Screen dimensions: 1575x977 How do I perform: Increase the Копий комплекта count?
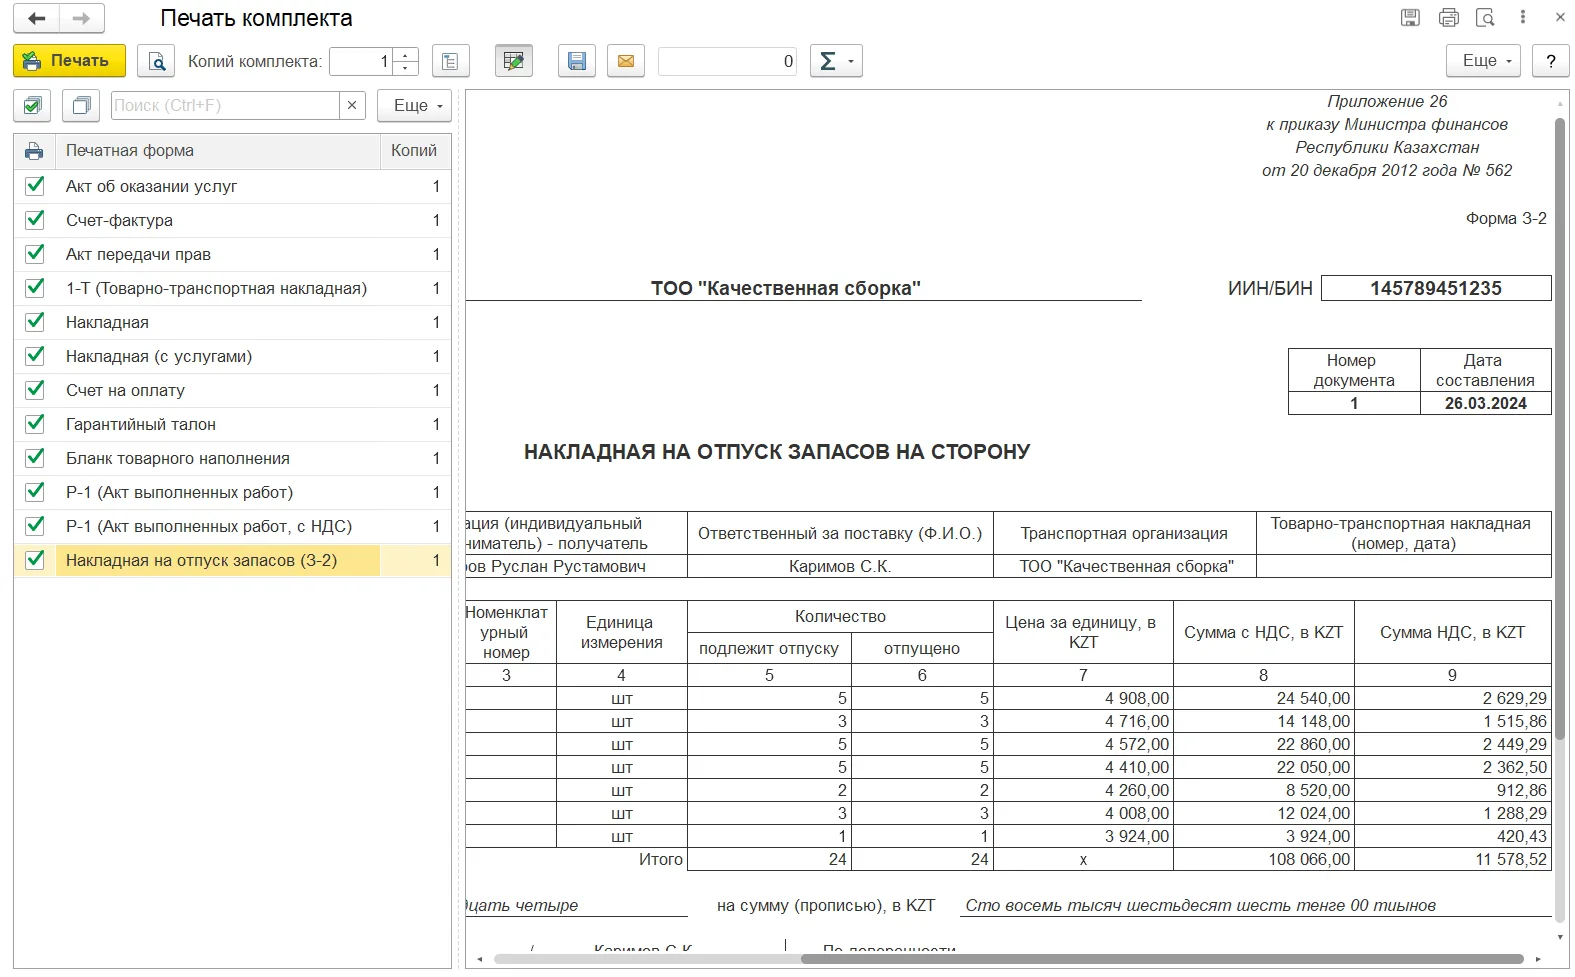click(x=405, y=54)
